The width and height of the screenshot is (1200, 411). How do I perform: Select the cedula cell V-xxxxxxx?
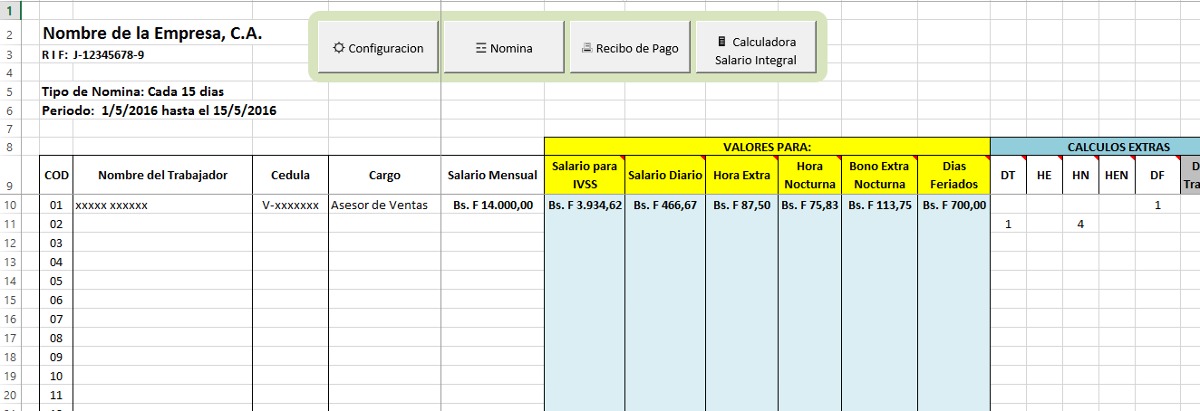(290, 205)
